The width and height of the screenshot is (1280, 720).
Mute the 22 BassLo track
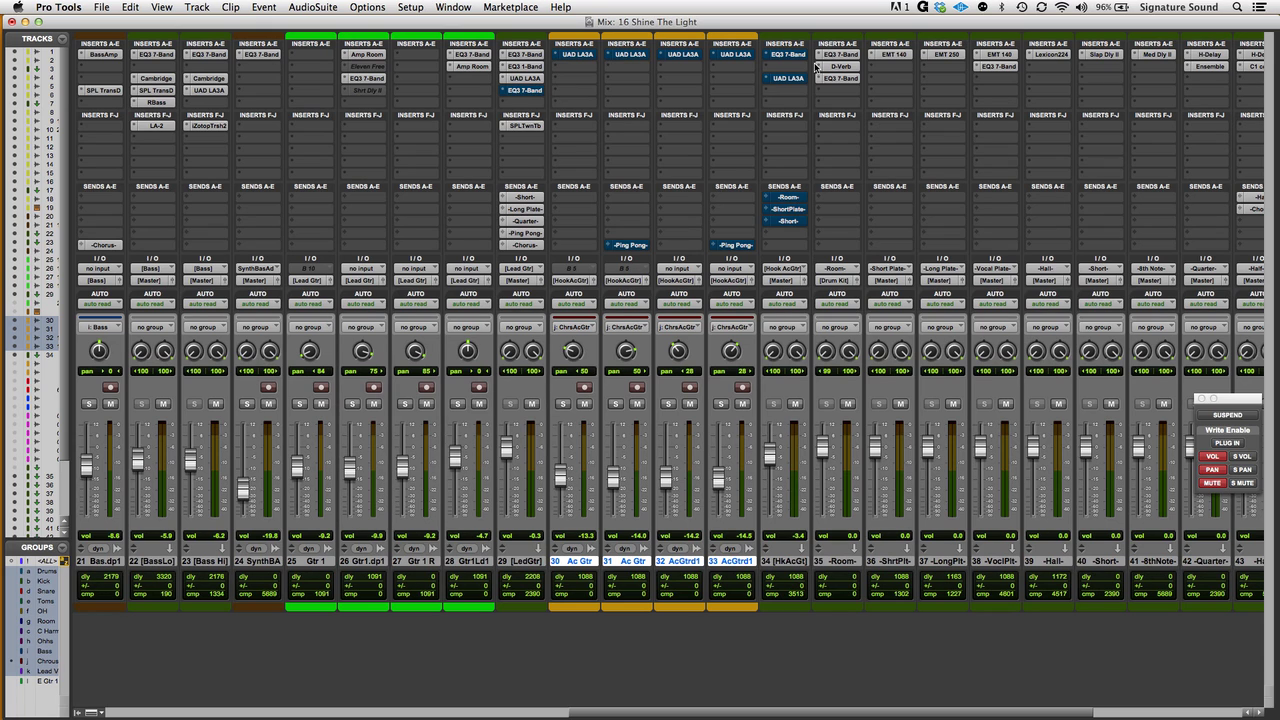coord(163,404)
